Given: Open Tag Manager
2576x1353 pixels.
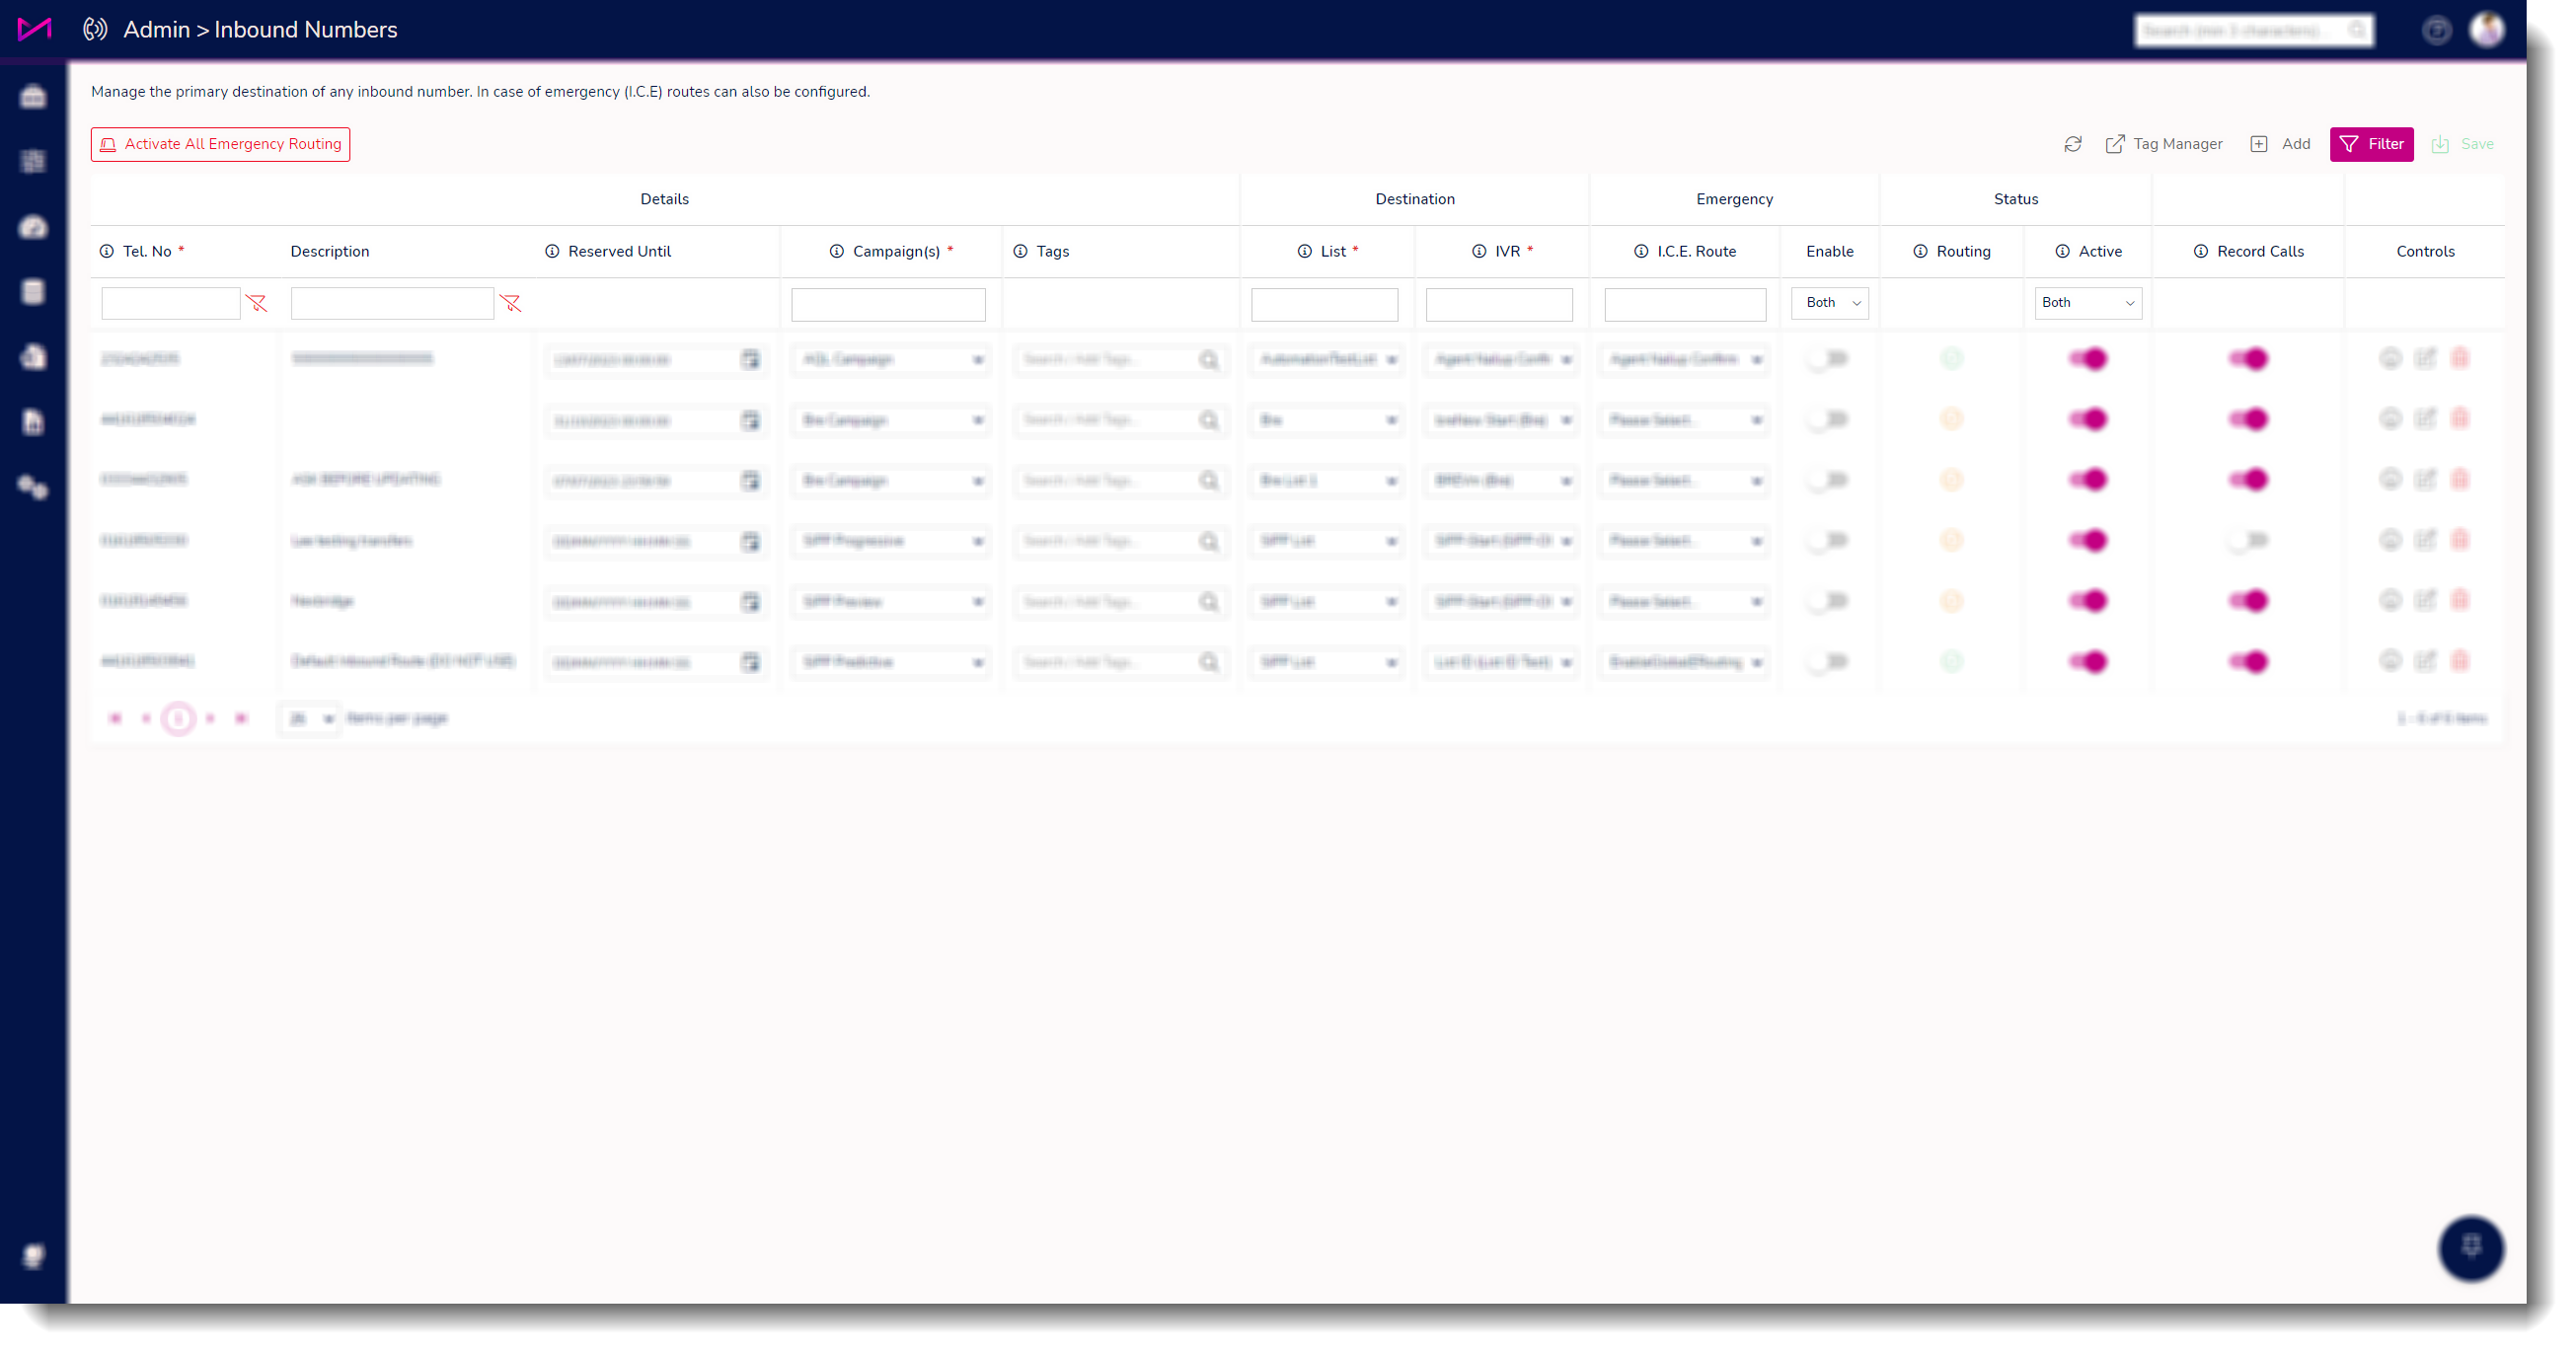Looking at the screenshot, I should point(2164,144).
